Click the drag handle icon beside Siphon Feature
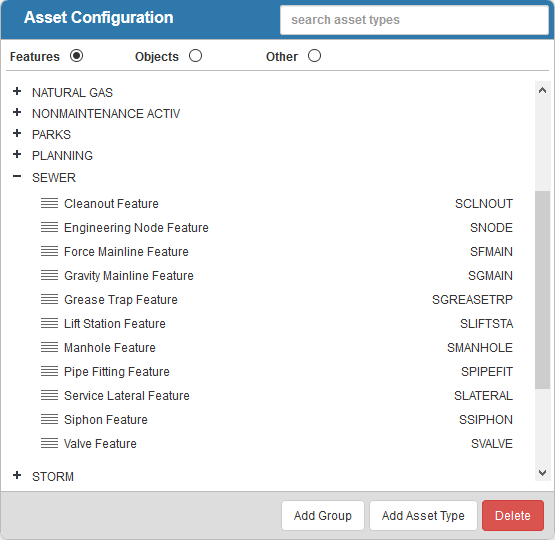The image size is (555, 540). click(49, 420)
